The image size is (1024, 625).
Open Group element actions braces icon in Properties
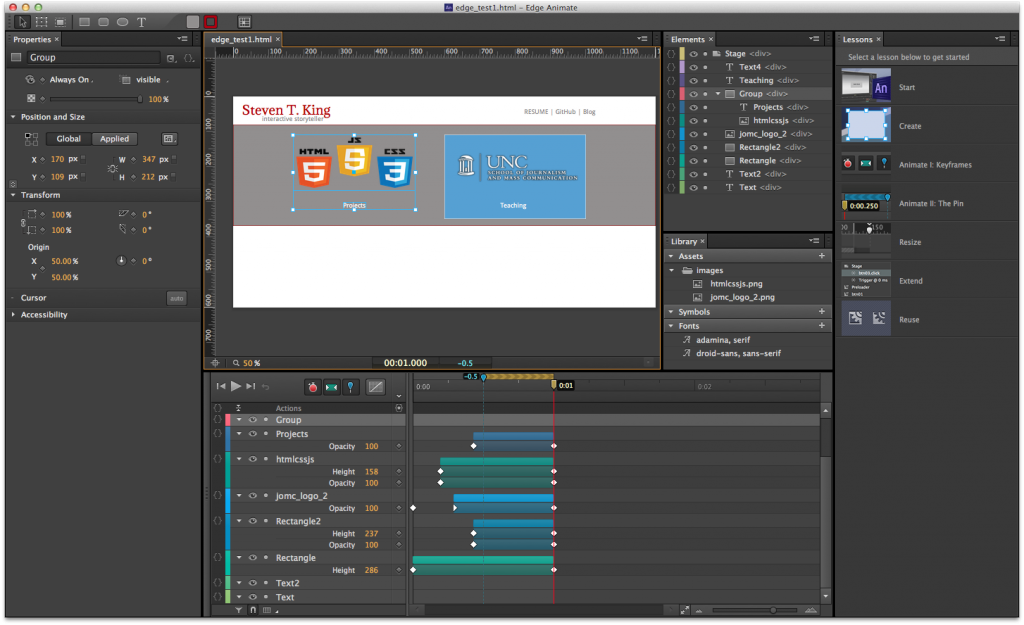[189, 58]
